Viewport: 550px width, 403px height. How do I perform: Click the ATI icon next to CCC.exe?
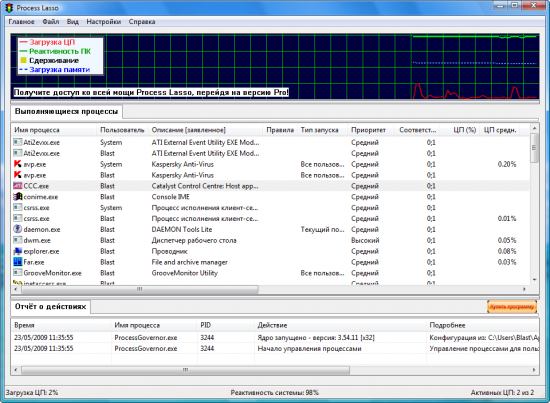click(x=18, y=186)
